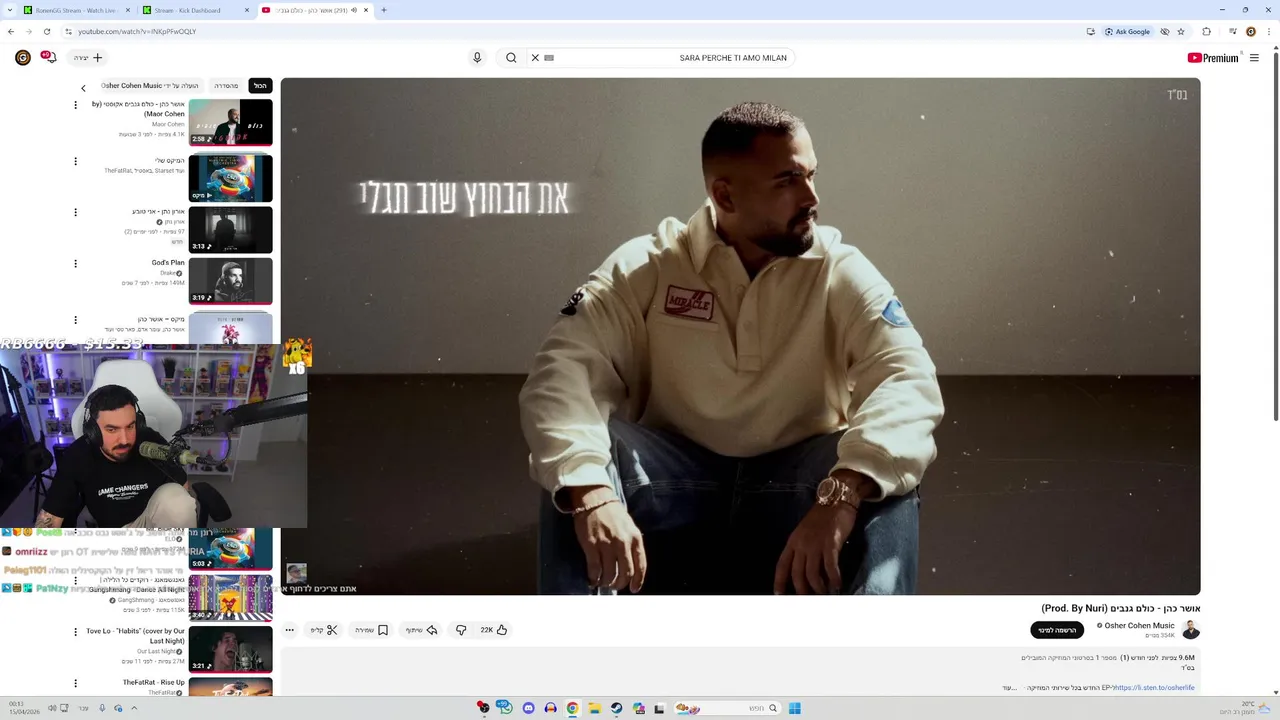Create a clip with the scissors button

pyautogui.click(x=324, y=630)
